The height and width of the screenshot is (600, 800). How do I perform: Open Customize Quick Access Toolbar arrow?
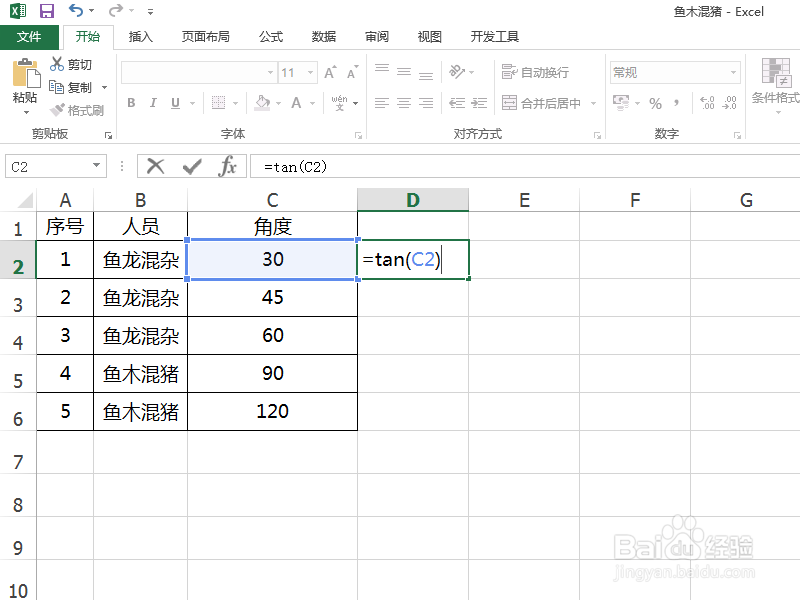tap(150, 11)
